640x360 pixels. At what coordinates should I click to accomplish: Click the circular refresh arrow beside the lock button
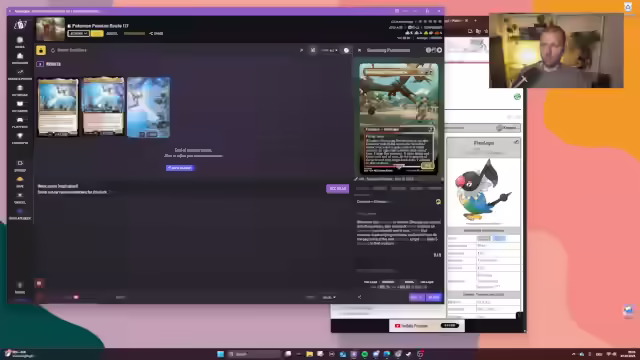[53, 50]
